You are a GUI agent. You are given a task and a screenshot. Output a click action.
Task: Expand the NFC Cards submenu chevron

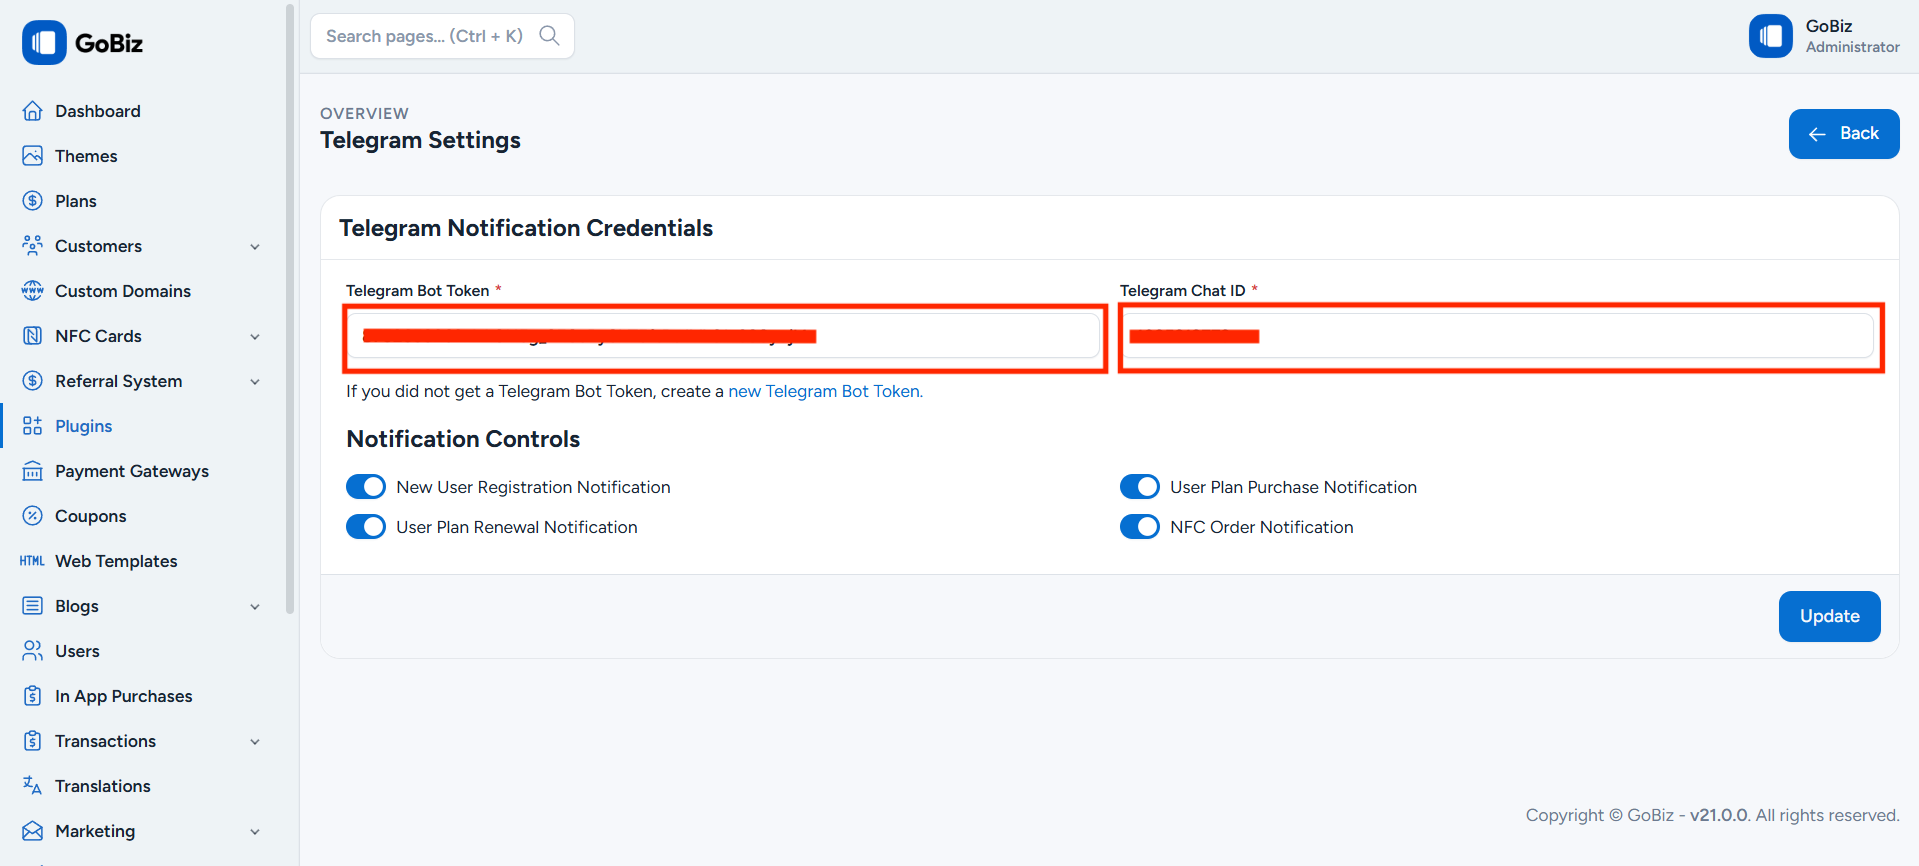[255, 337]
